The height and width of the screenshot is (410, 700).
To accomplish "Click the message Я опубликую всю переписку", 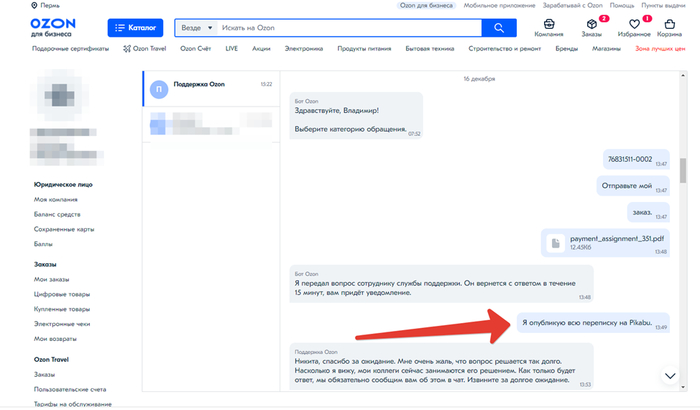I will 593,322.
